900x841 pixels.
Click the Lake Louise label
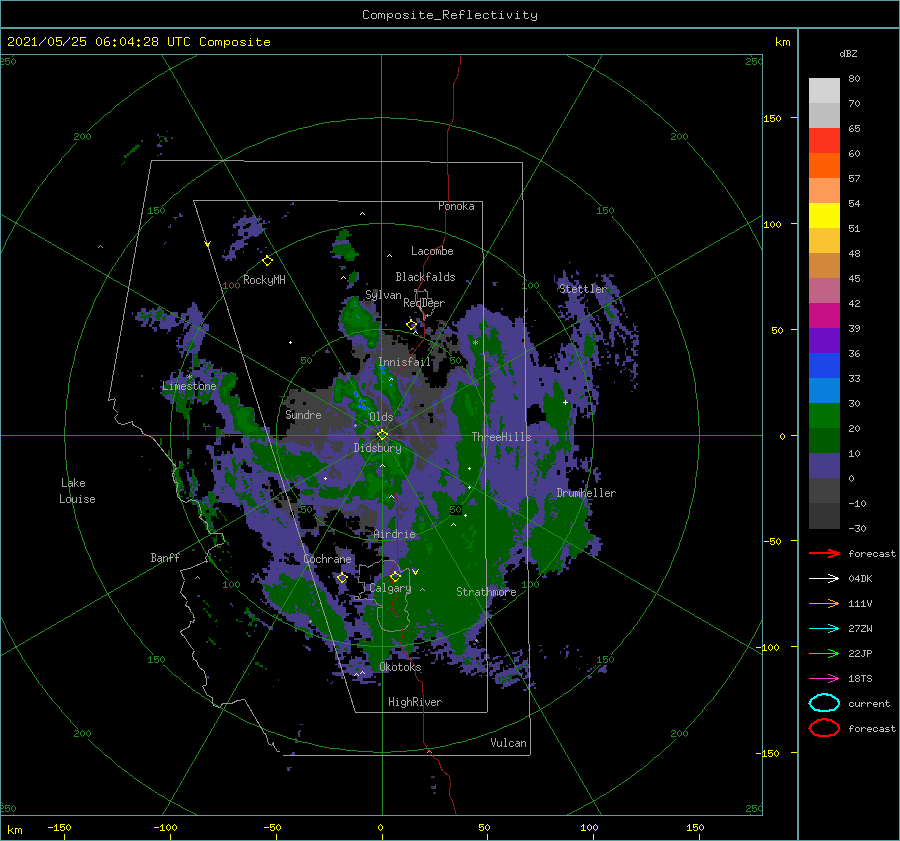[x=77, y=491]
